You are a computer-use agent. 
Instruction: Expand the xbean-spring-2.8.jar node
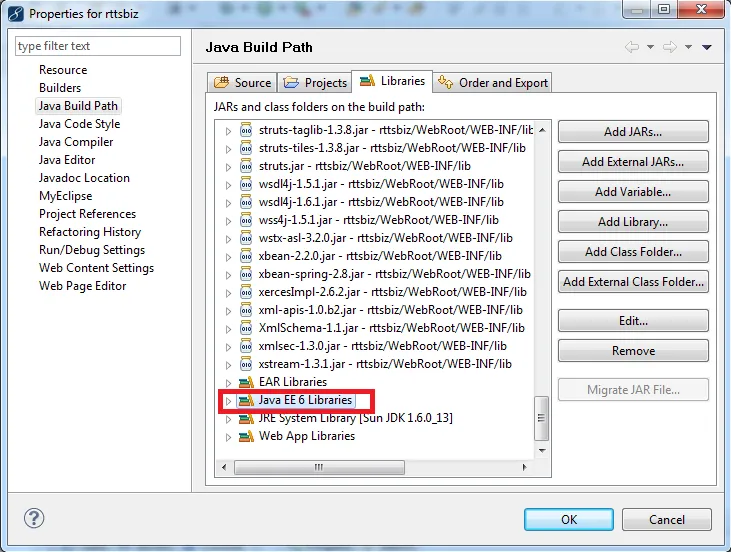click(228, 275)
